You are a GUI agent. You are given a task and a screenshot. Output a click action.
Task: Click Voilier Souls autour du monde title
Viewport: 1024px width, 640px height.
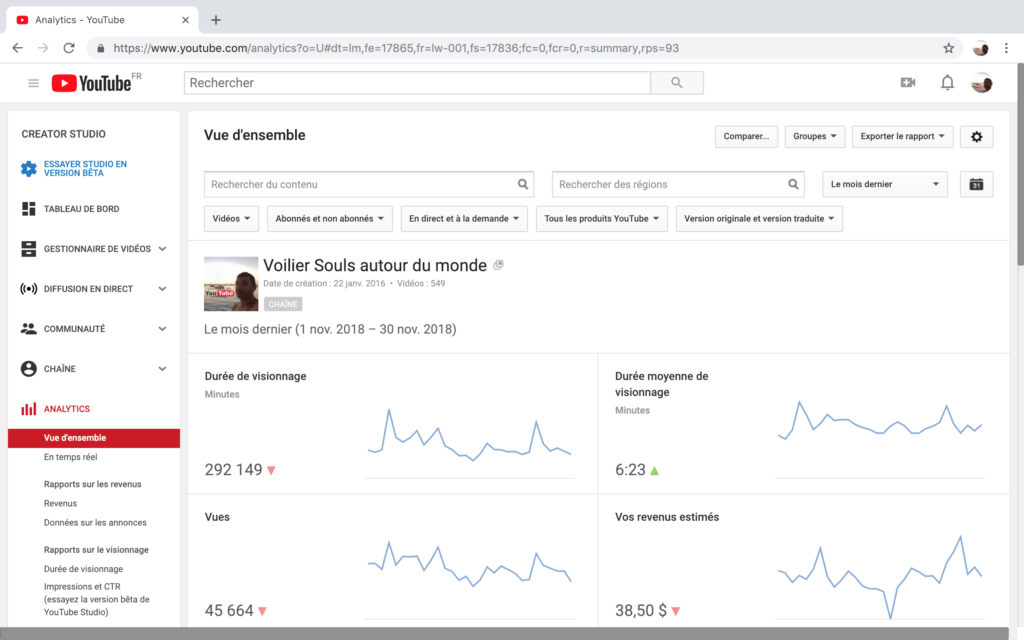pyautogui.click(x=375, y=265)
